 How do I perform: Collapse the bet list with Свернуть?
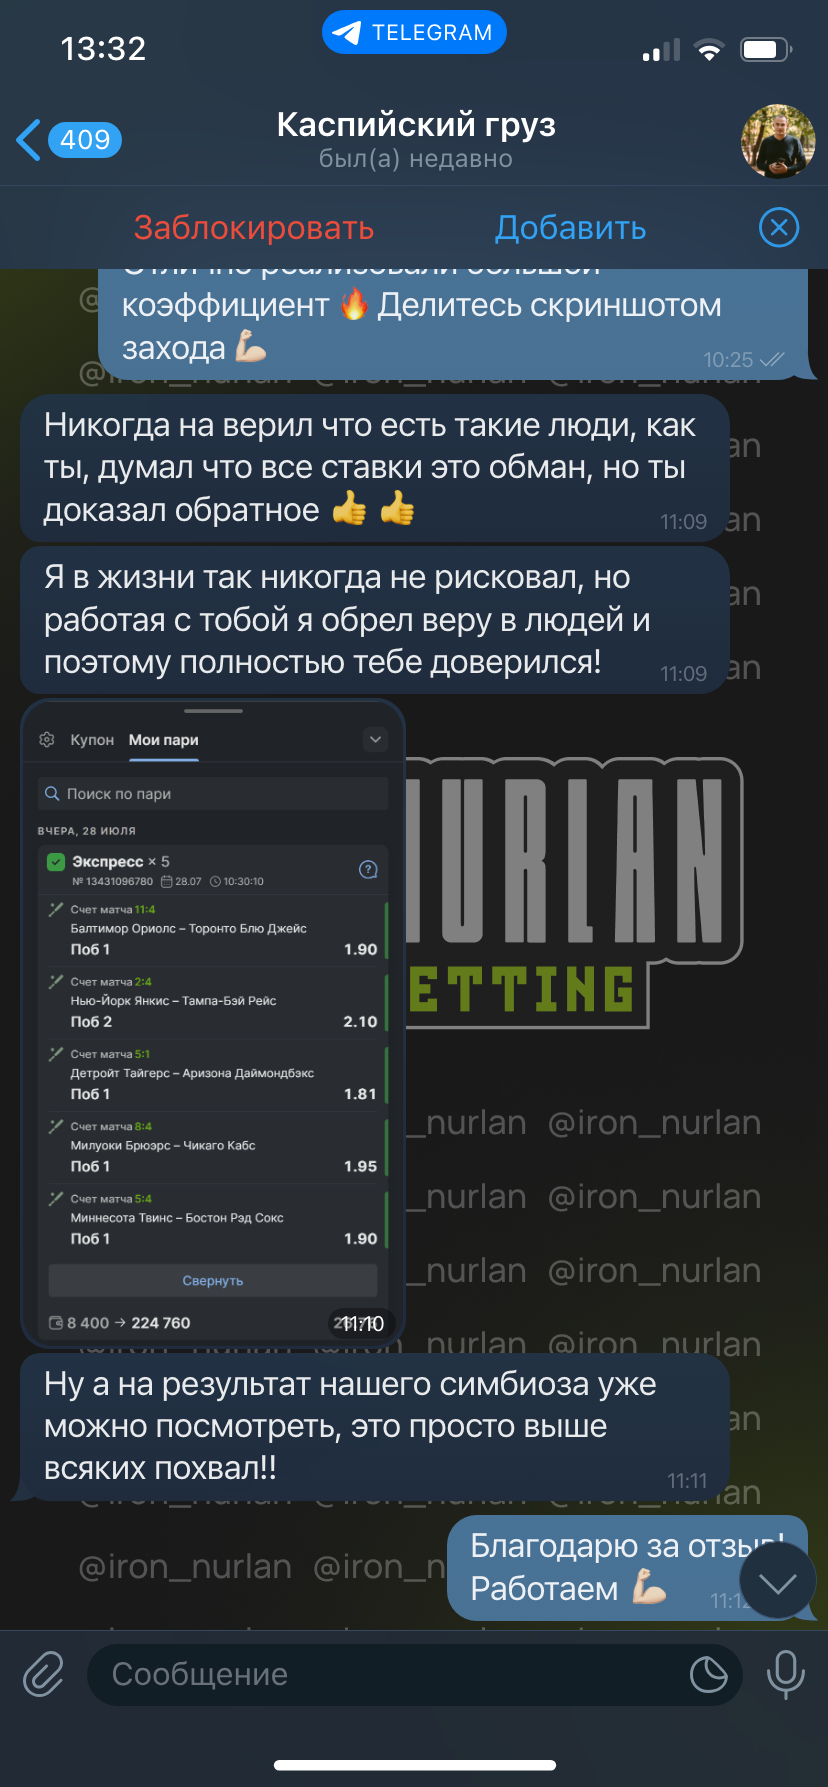pos(213,1281)
